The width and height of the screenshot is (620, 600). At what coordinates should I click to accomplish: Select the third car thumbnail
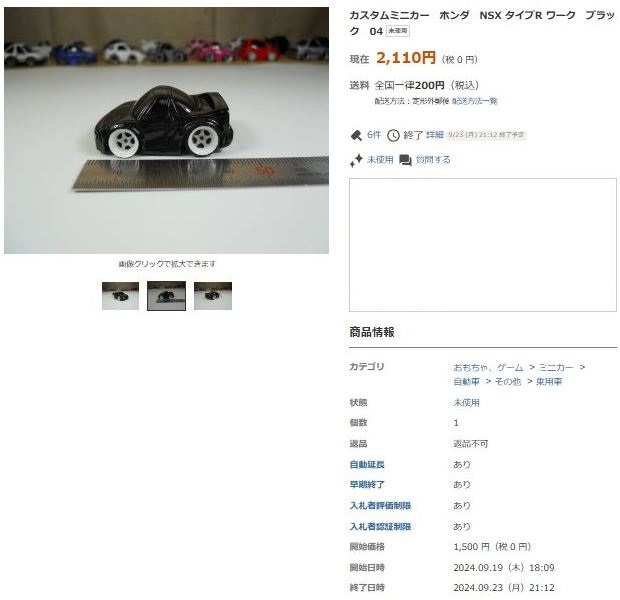(213, 296)
